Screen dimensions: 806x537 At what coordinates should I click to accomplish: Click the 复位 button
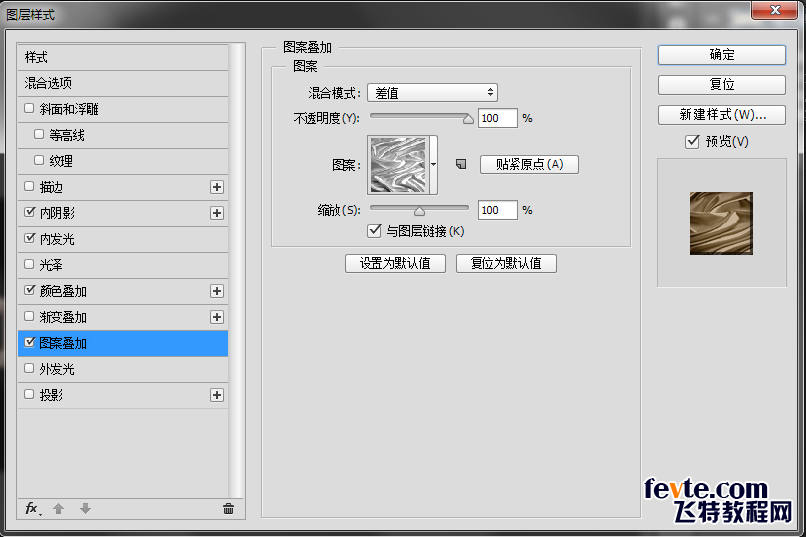(x=722, y=85)
